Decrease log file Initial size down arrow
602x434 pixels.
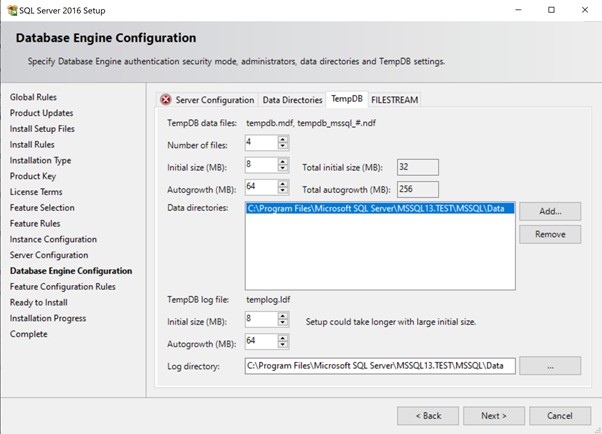point(283,323)
